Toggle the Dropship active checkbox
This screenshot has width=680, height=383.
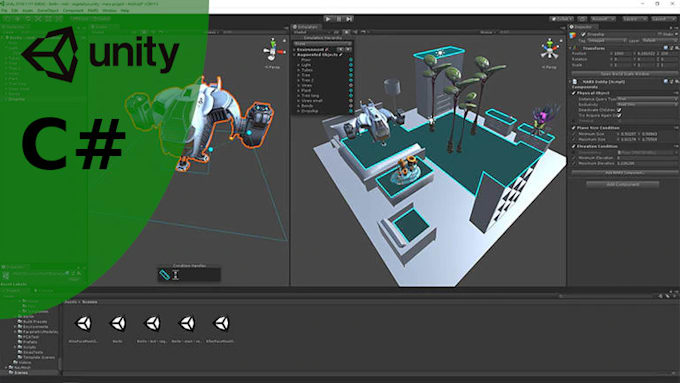583,34
